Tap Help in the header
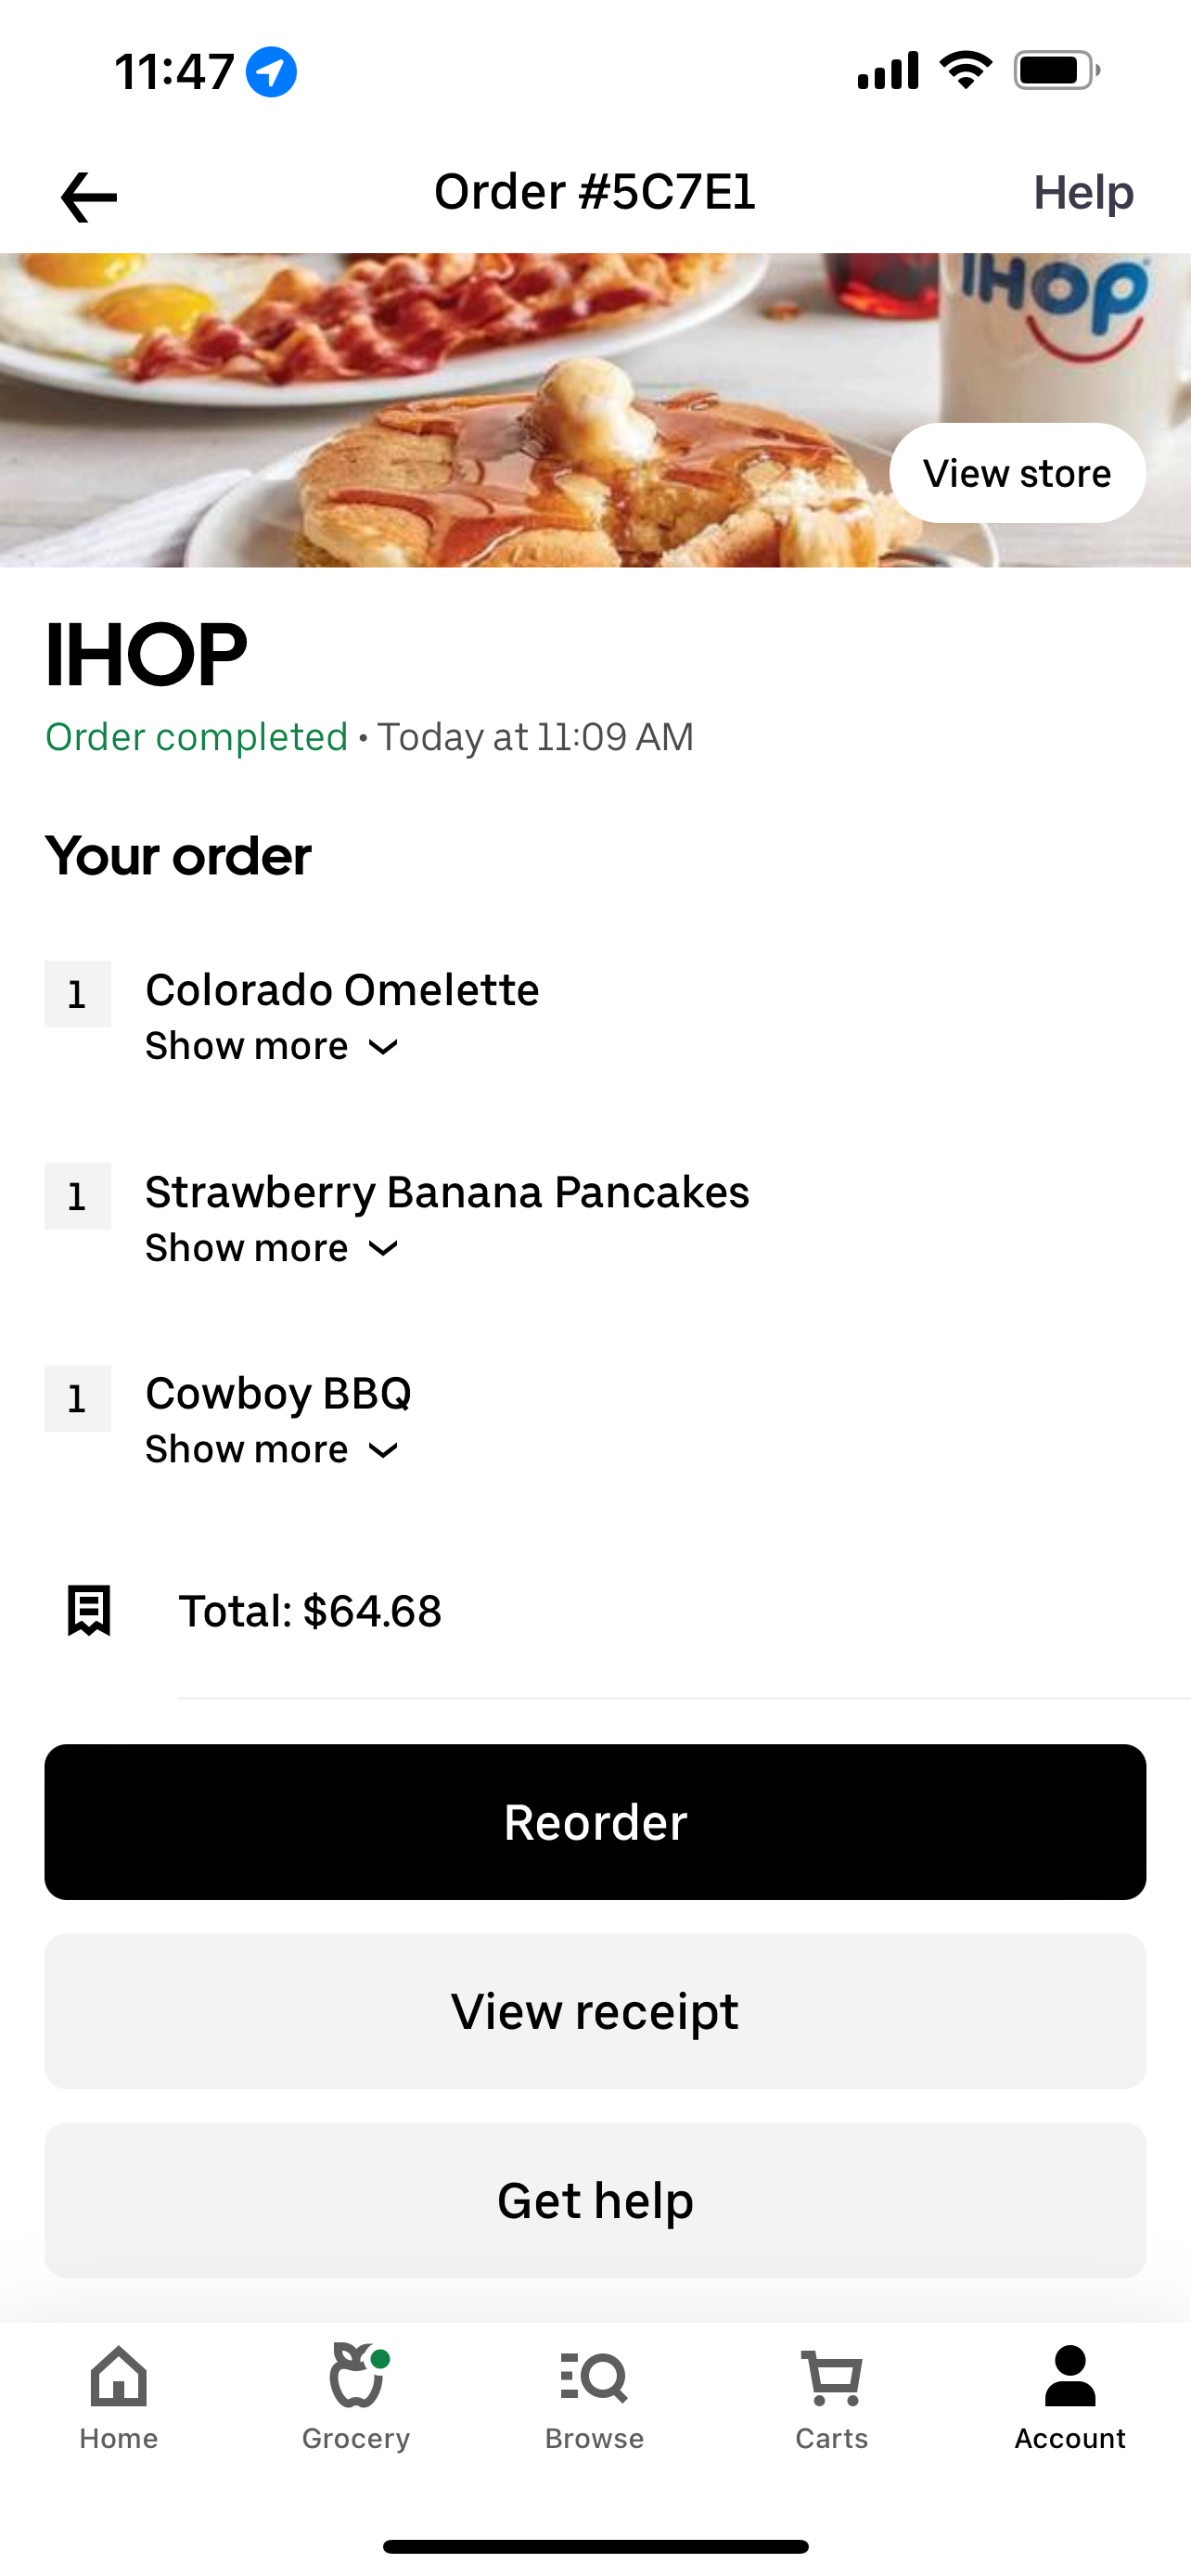The width and height of the screenshot is (1191, 2576). click(x=1083, y=192)
